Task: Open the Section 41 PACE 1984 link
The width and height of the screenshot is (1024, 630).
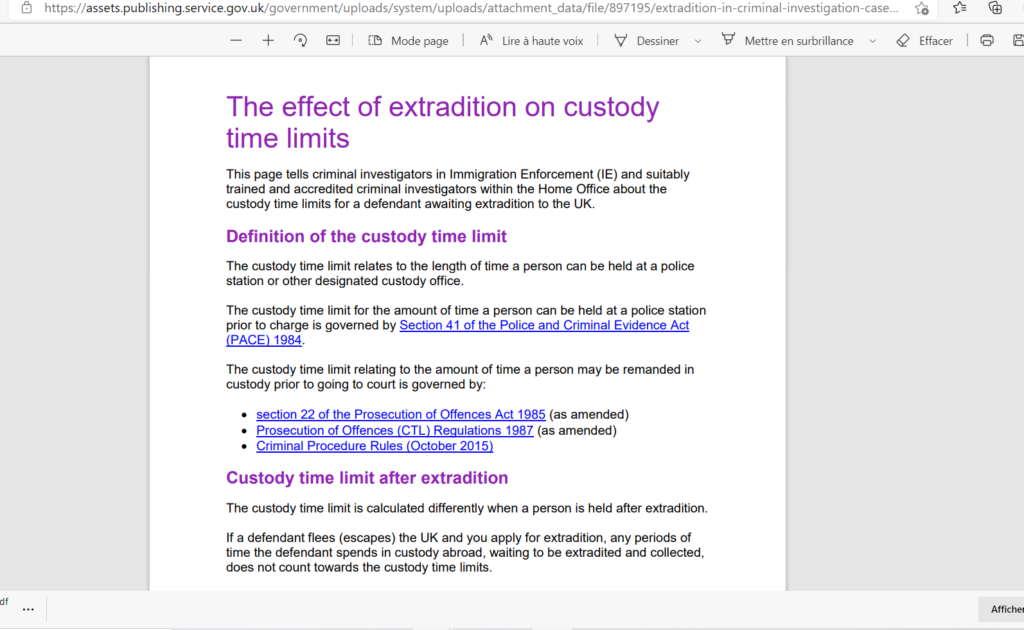Action: [544, 325]
